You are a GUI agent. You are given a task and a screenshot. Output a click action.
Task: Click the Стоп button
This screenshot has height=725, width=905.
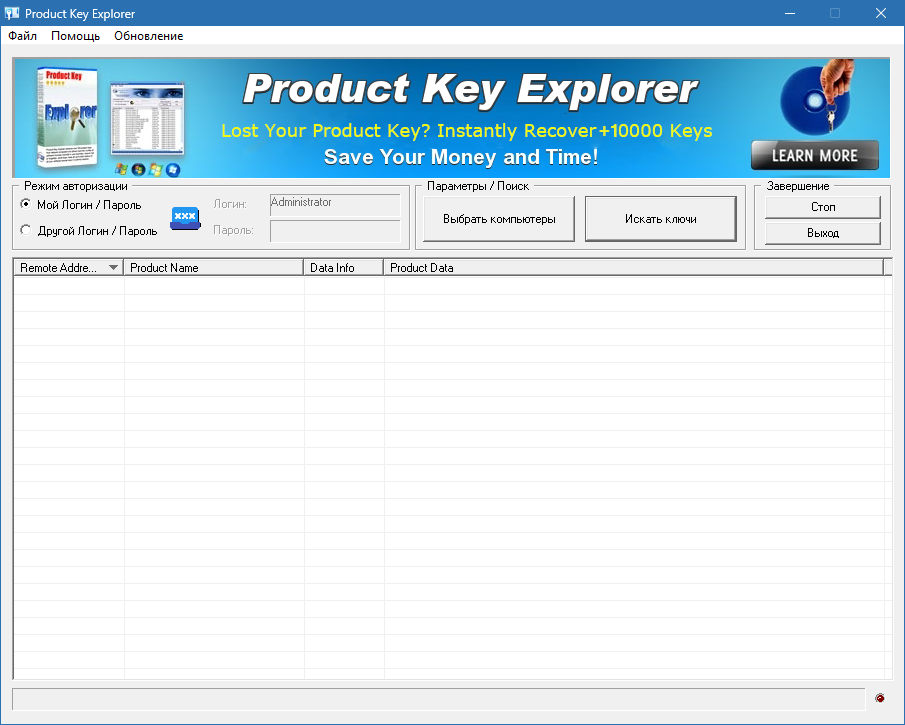tap(823, 207)
